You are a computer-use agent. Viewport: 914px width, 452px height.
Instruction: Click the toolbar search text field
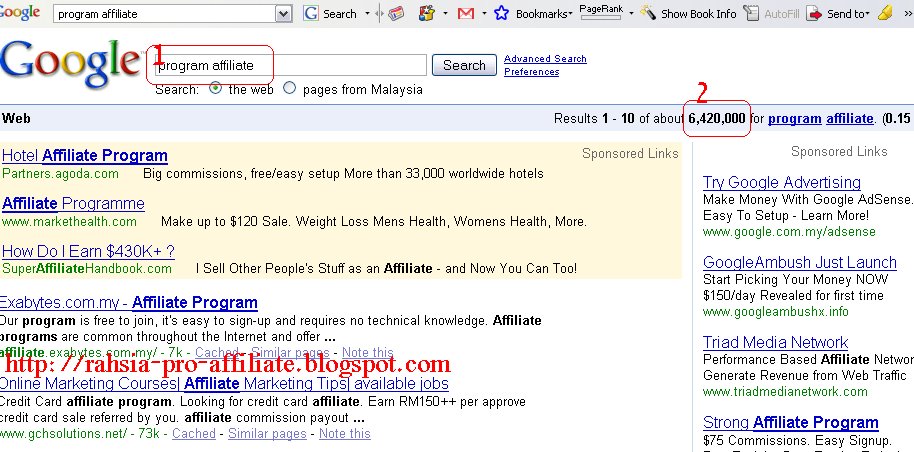click(x=164, y=14)
